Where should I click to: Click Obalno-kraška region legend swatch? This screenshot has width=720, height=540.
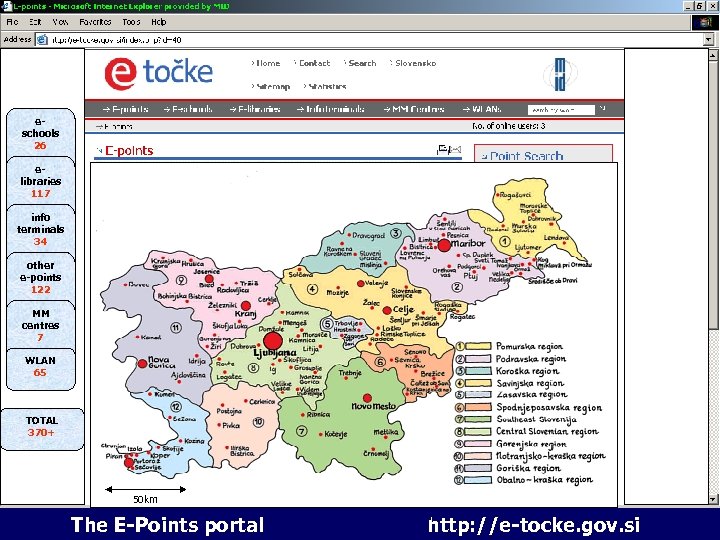click(x=478, y=480)
